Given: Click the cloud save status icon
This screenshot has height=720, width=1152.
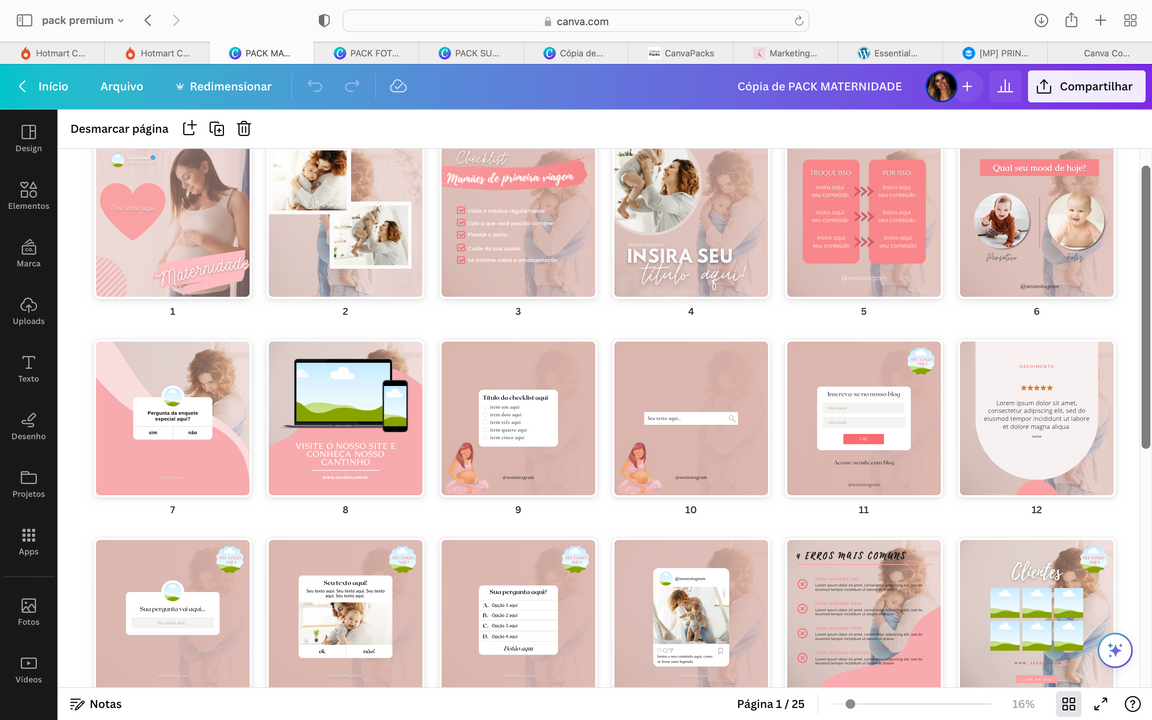Looking at the screenshot, I should coord(398,87).
